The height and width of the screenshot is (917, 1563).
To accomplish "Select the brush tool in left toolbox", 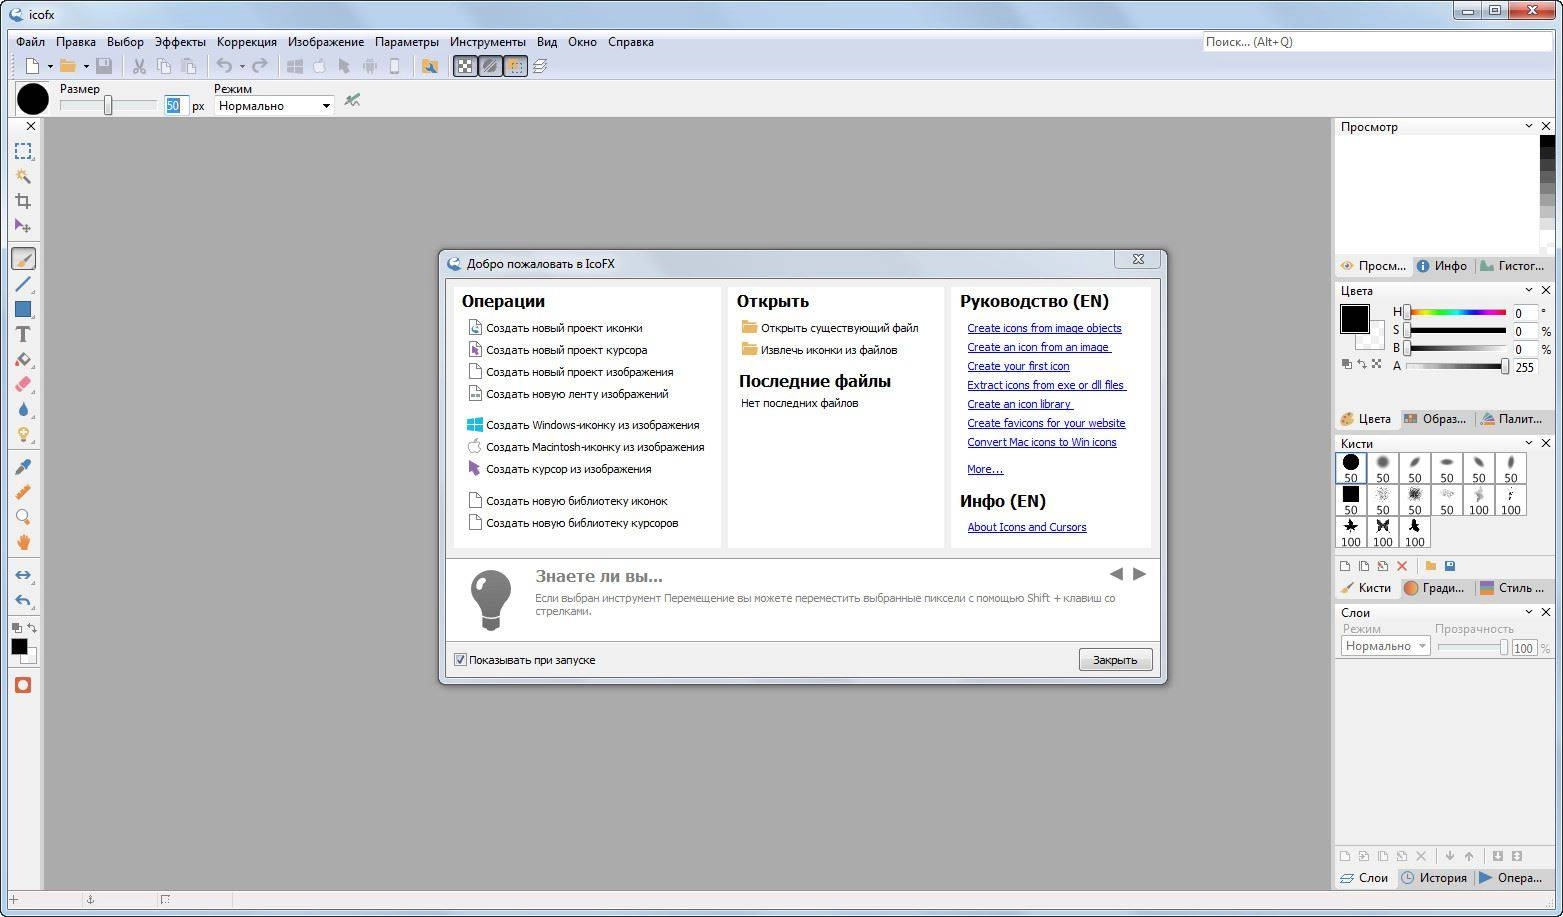I will click(23, 258).
